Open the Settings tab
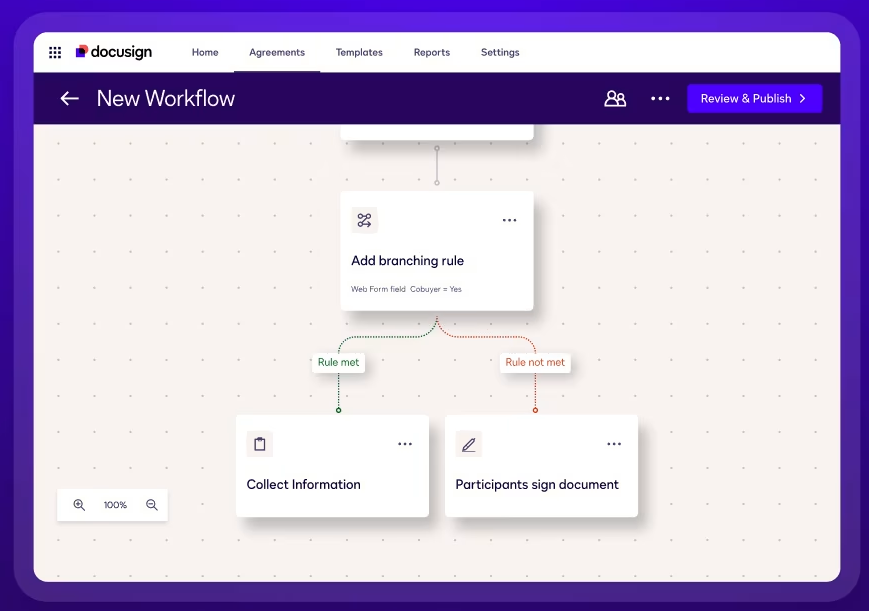869x611 pixels. [500, 52]
